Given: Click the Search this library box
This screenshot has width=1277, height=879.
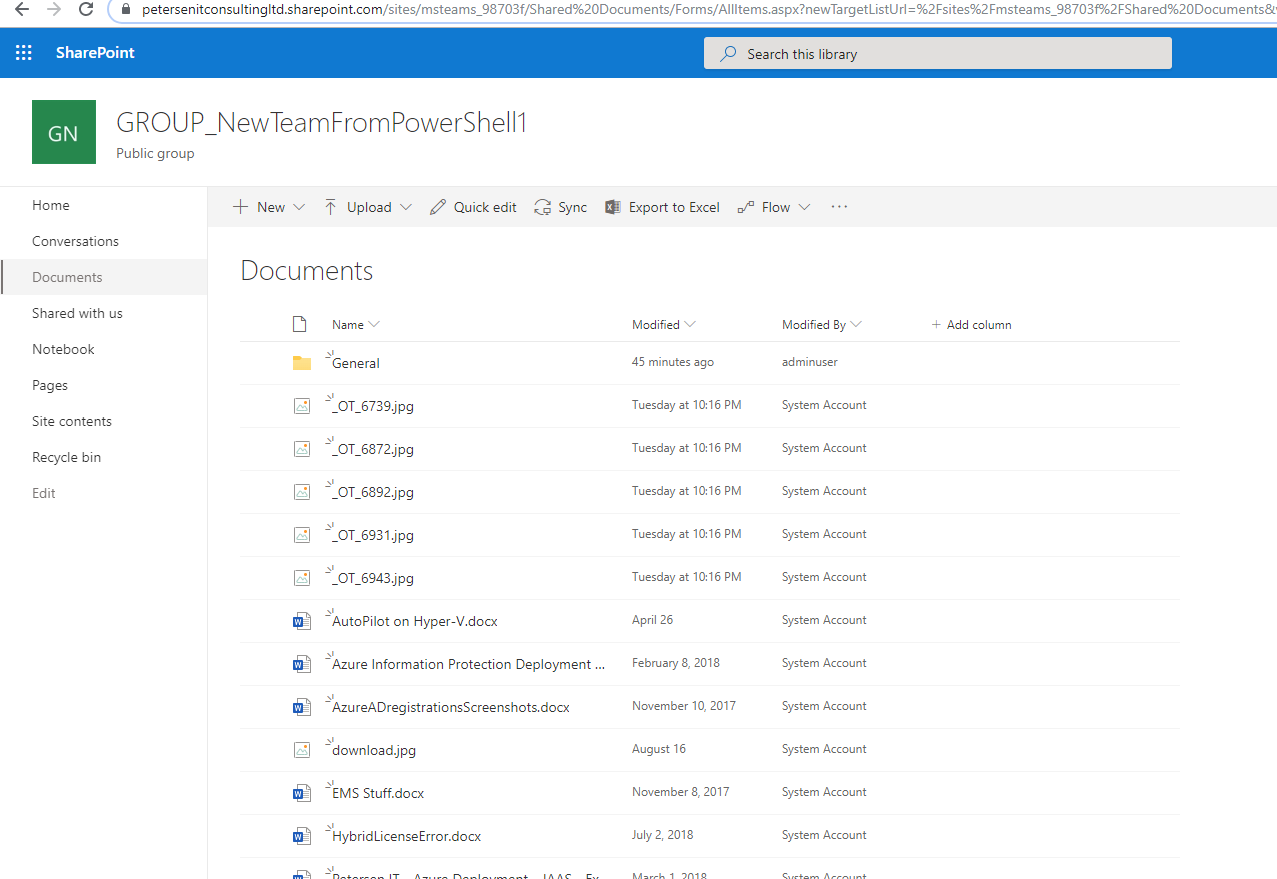Looking at the screenshot, I should pos(938,54).
